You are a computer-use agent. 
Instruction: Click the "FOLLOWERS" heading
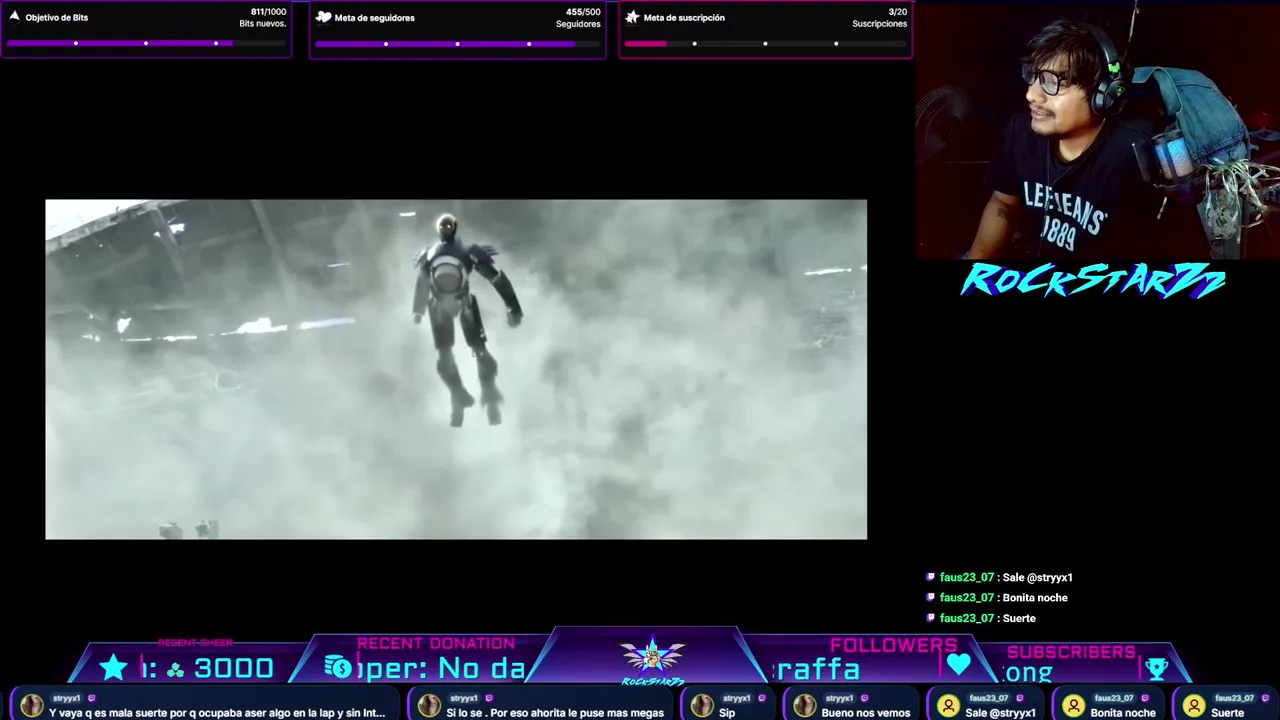click(x=894, y=645)
